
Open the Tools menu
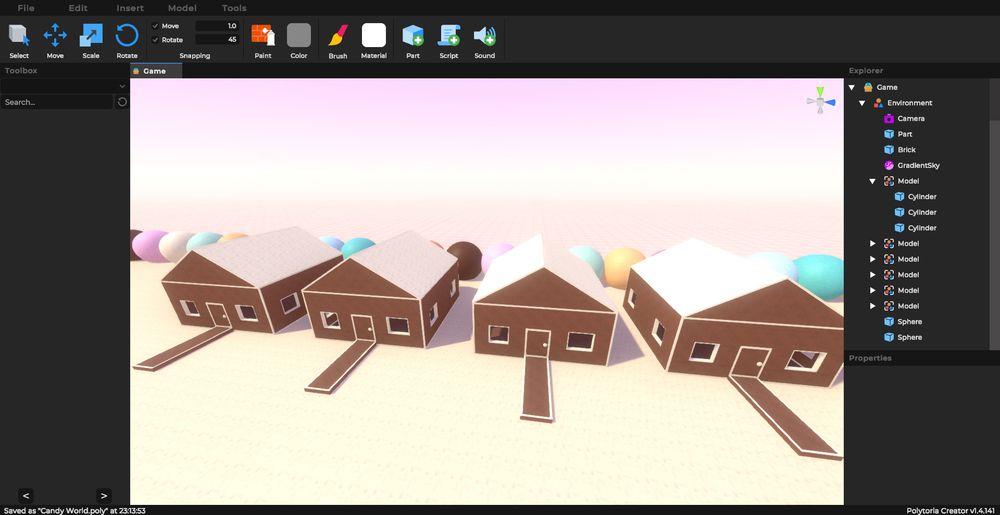click(234, 8)
